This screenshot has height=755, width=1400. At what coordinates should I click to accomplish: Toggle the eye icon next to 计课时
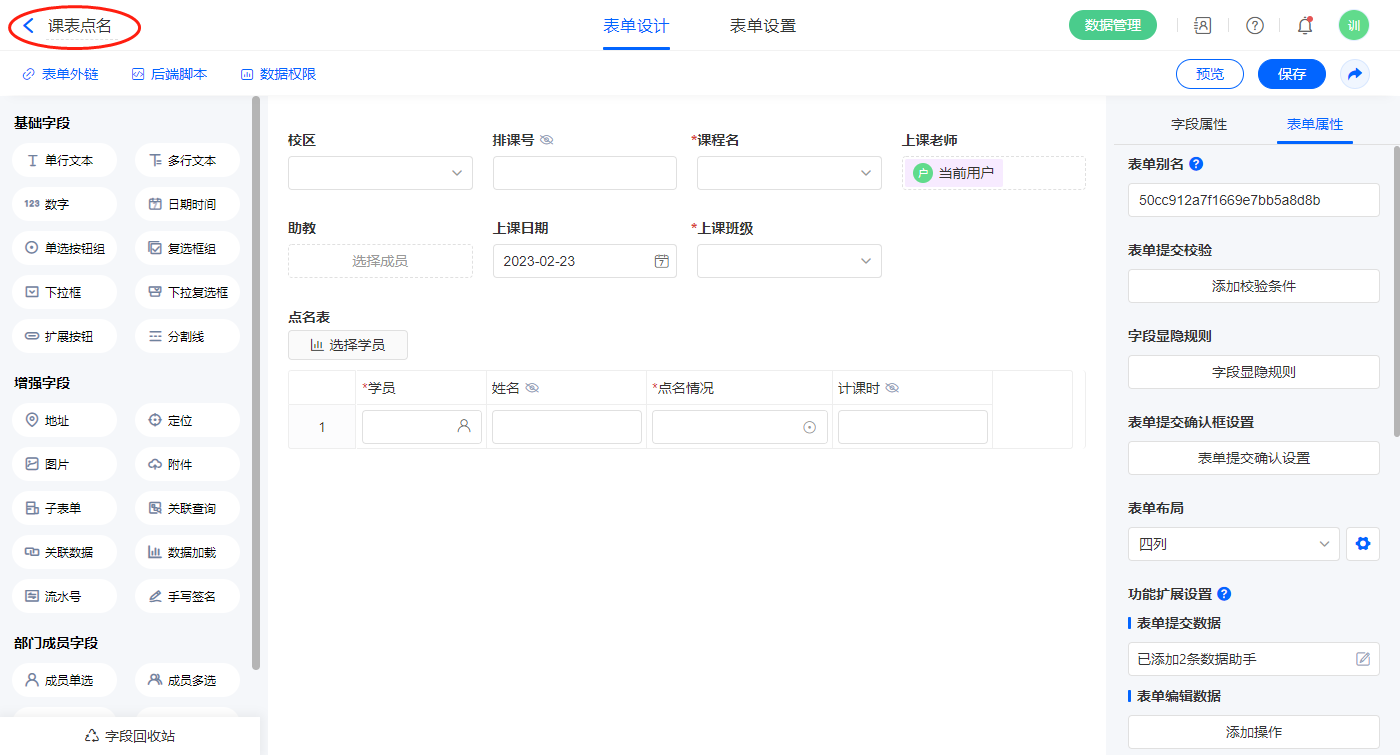892,388
